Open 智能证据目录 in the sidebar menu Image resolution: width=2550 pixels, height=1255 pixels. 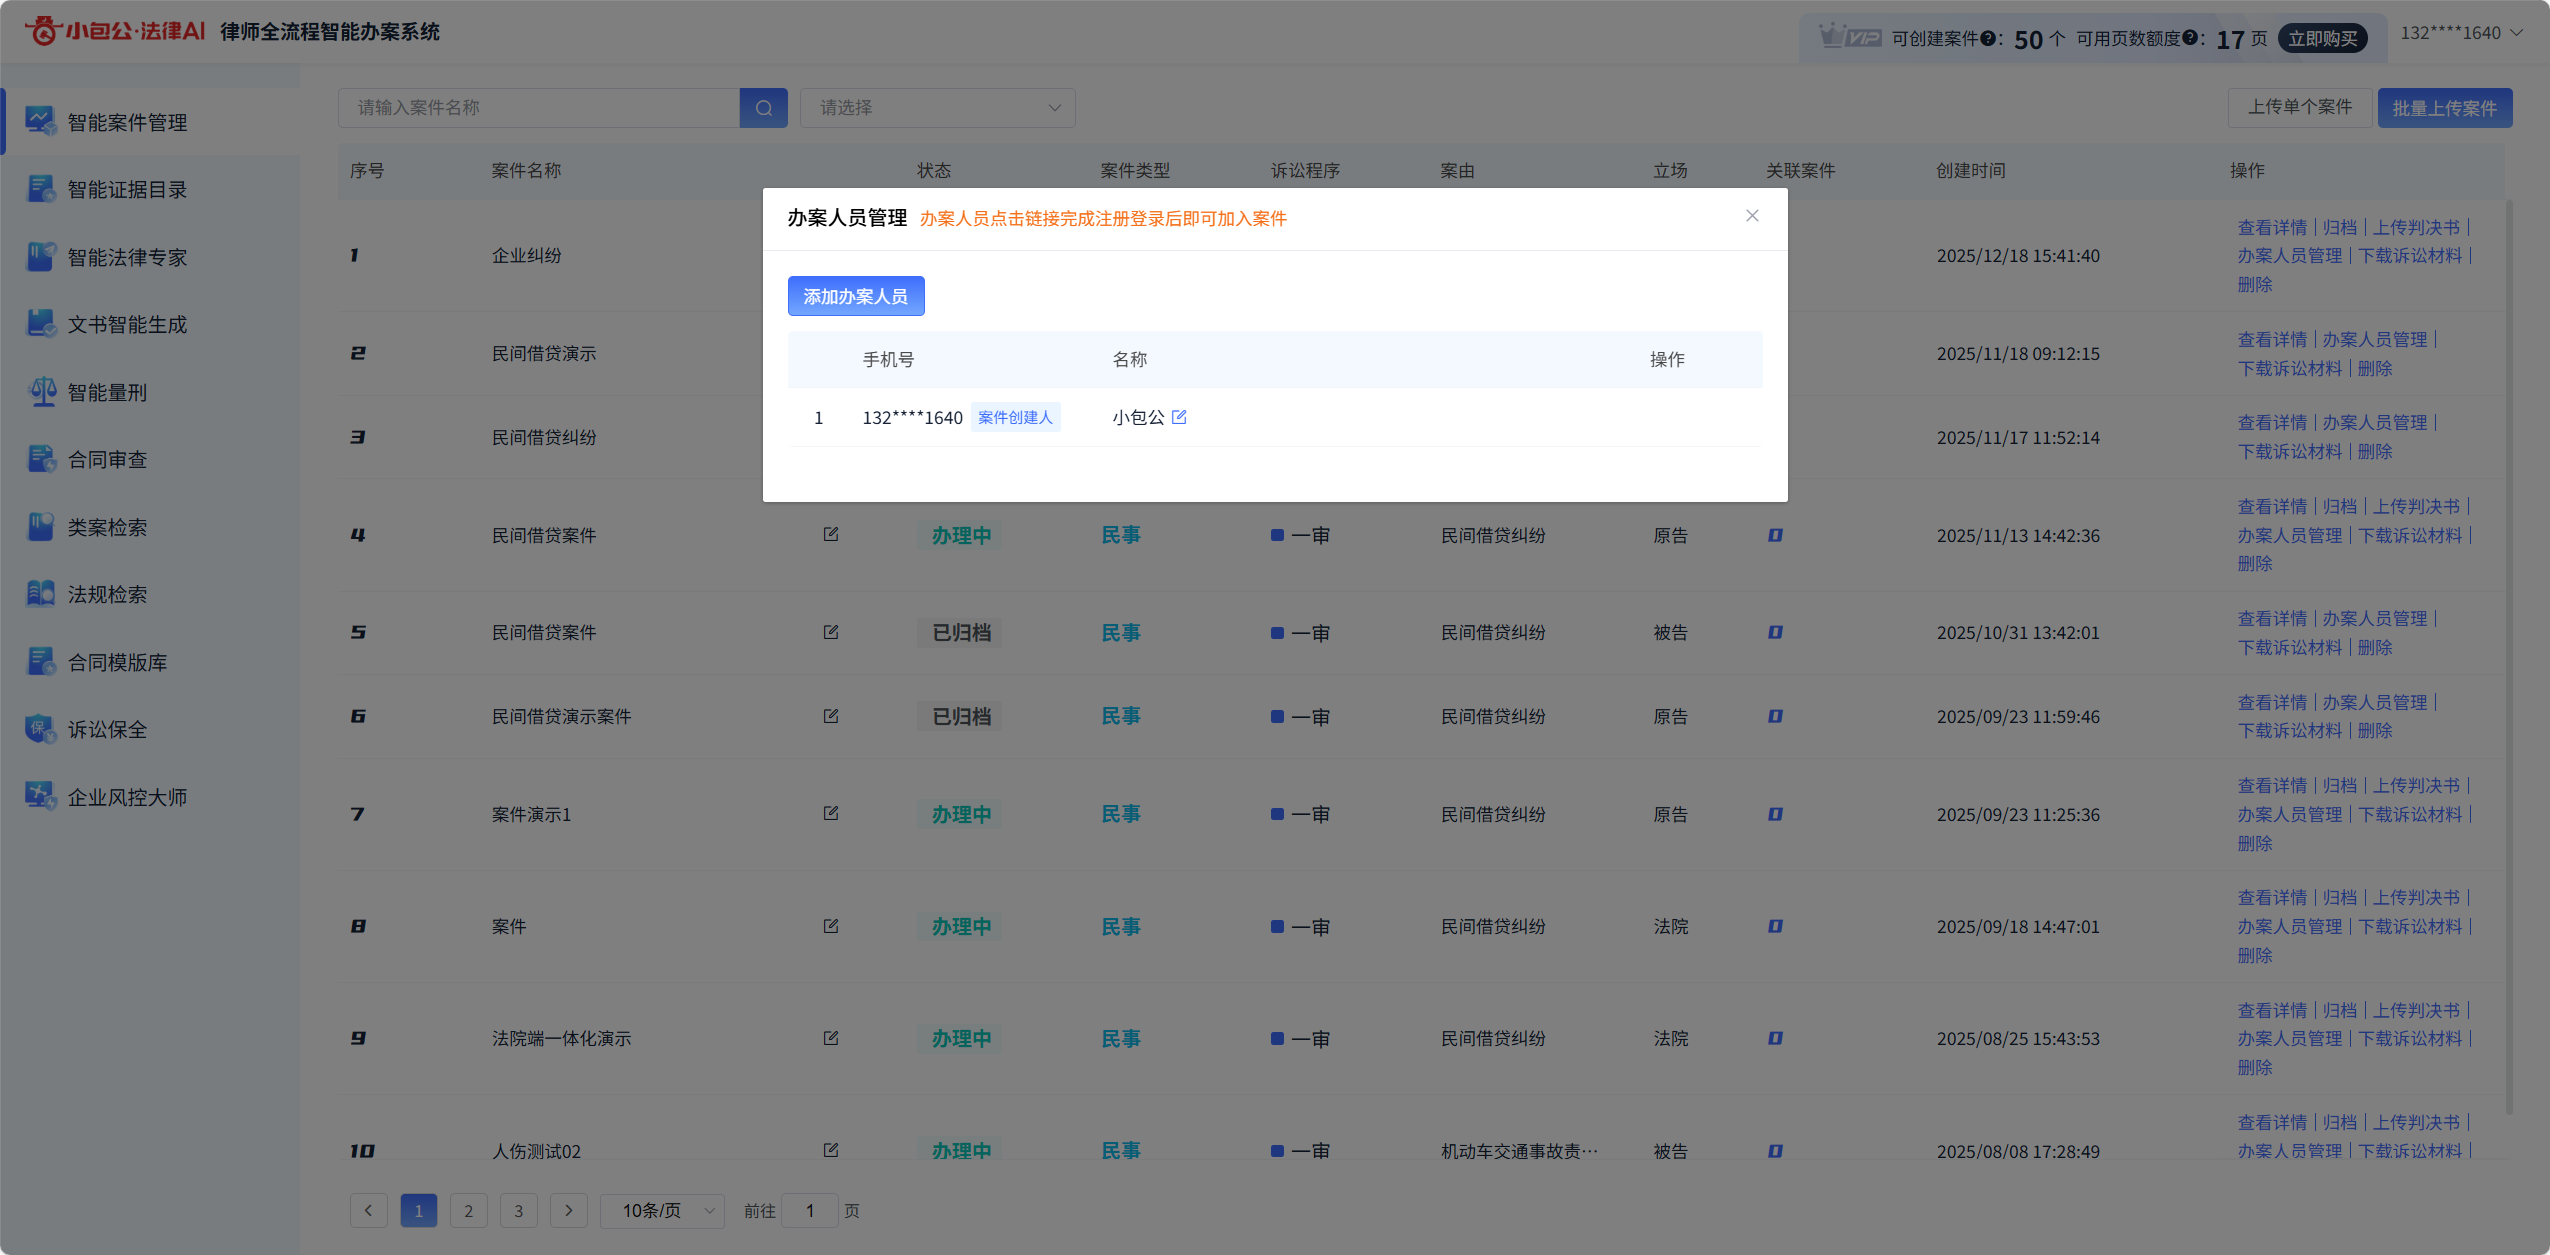[127, 190]
